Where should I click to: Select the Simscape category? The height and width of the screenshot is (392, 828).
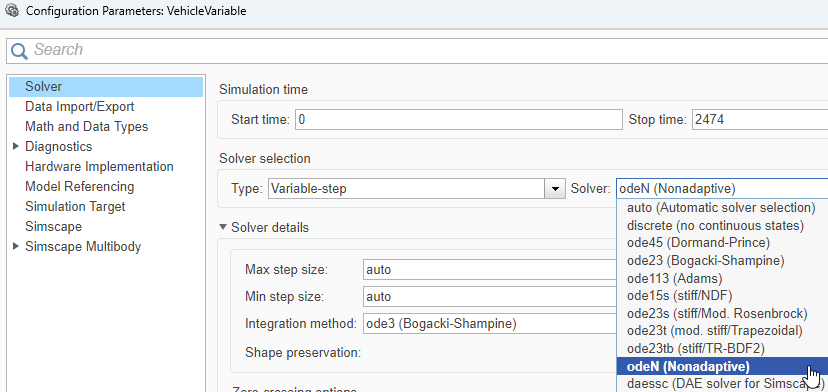pos(53,227)
